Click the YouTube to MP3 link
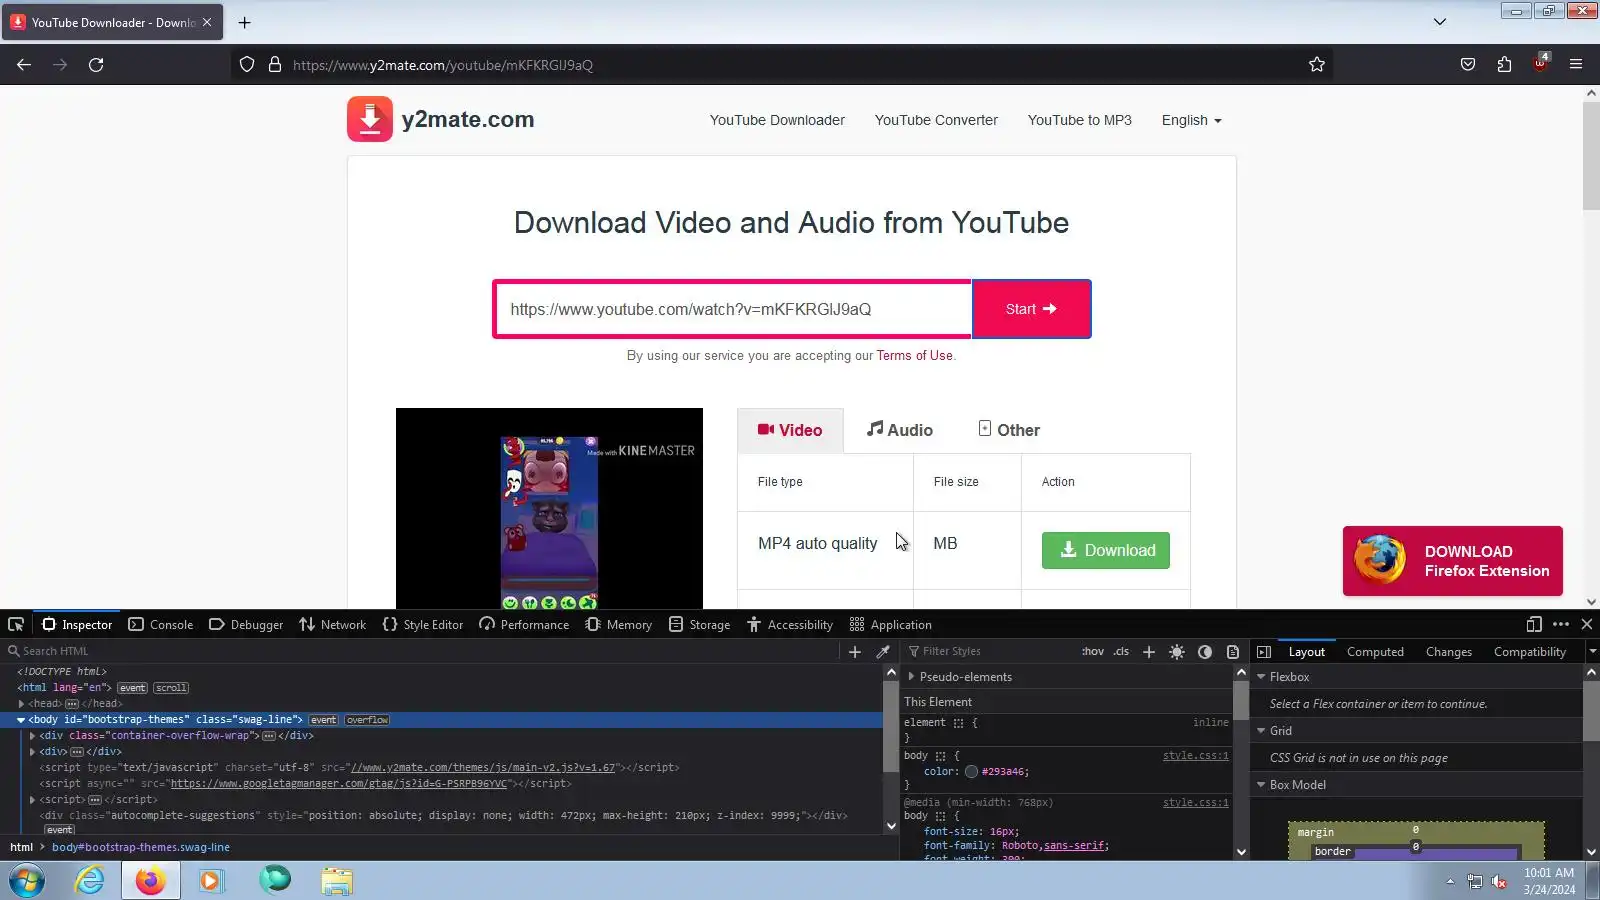The image size is (1600, 900). tap(1080, 120)
